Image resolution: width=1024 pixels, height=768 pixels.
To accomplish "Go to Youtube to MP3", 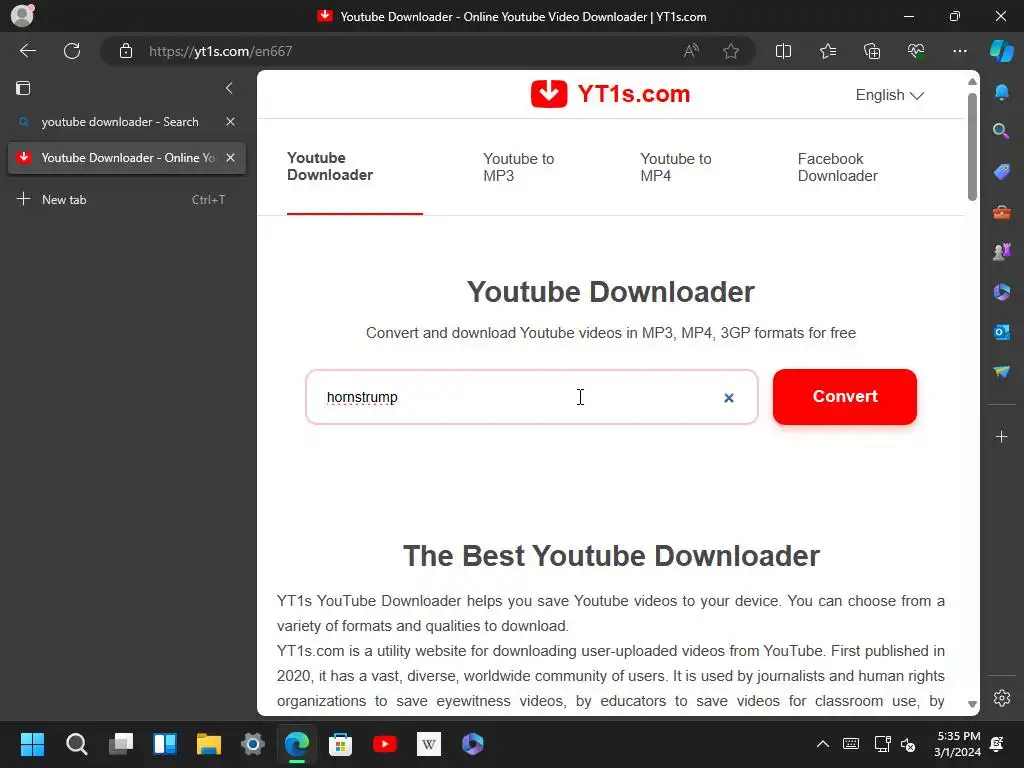I will (x=519, y=167).
